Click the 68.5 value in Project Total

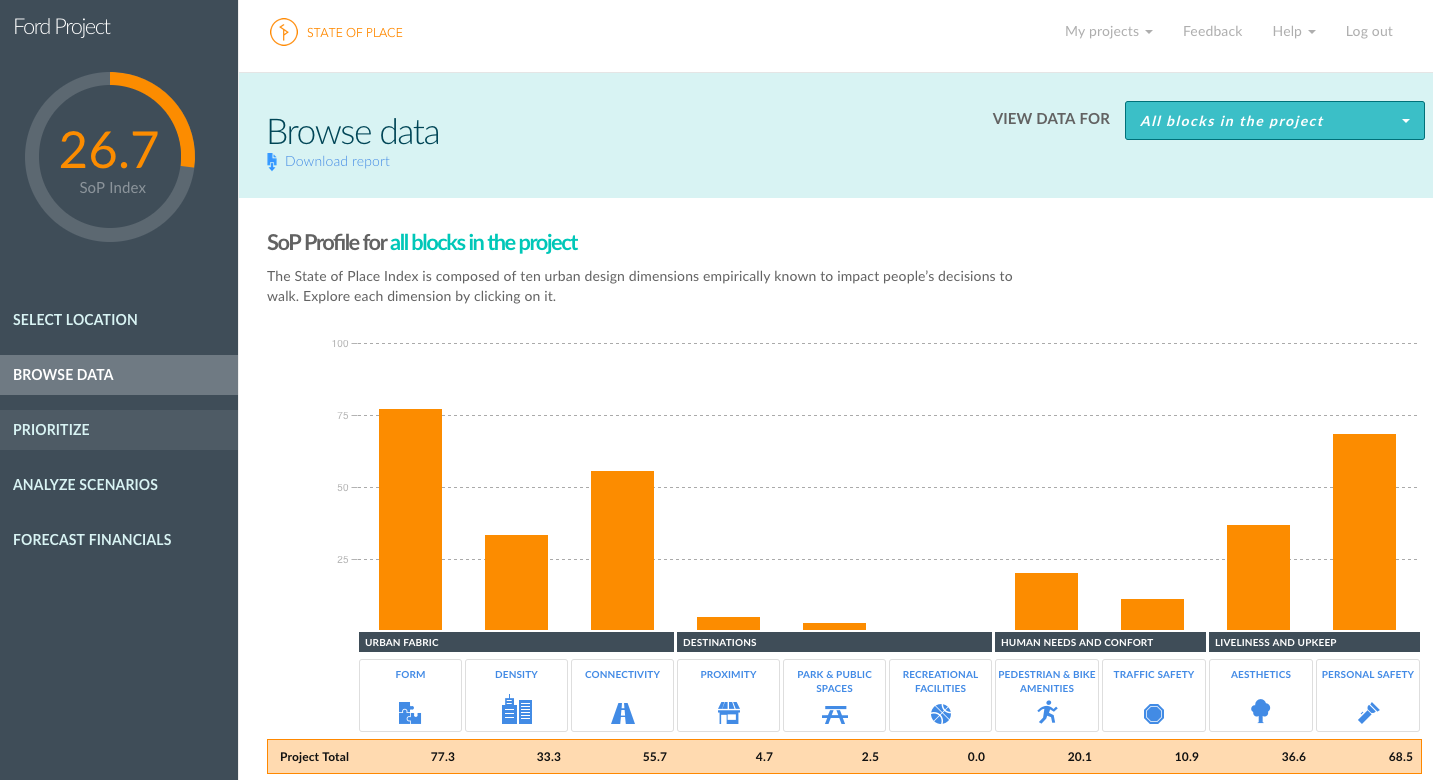pyautogui.click(x=1399, y=757)
